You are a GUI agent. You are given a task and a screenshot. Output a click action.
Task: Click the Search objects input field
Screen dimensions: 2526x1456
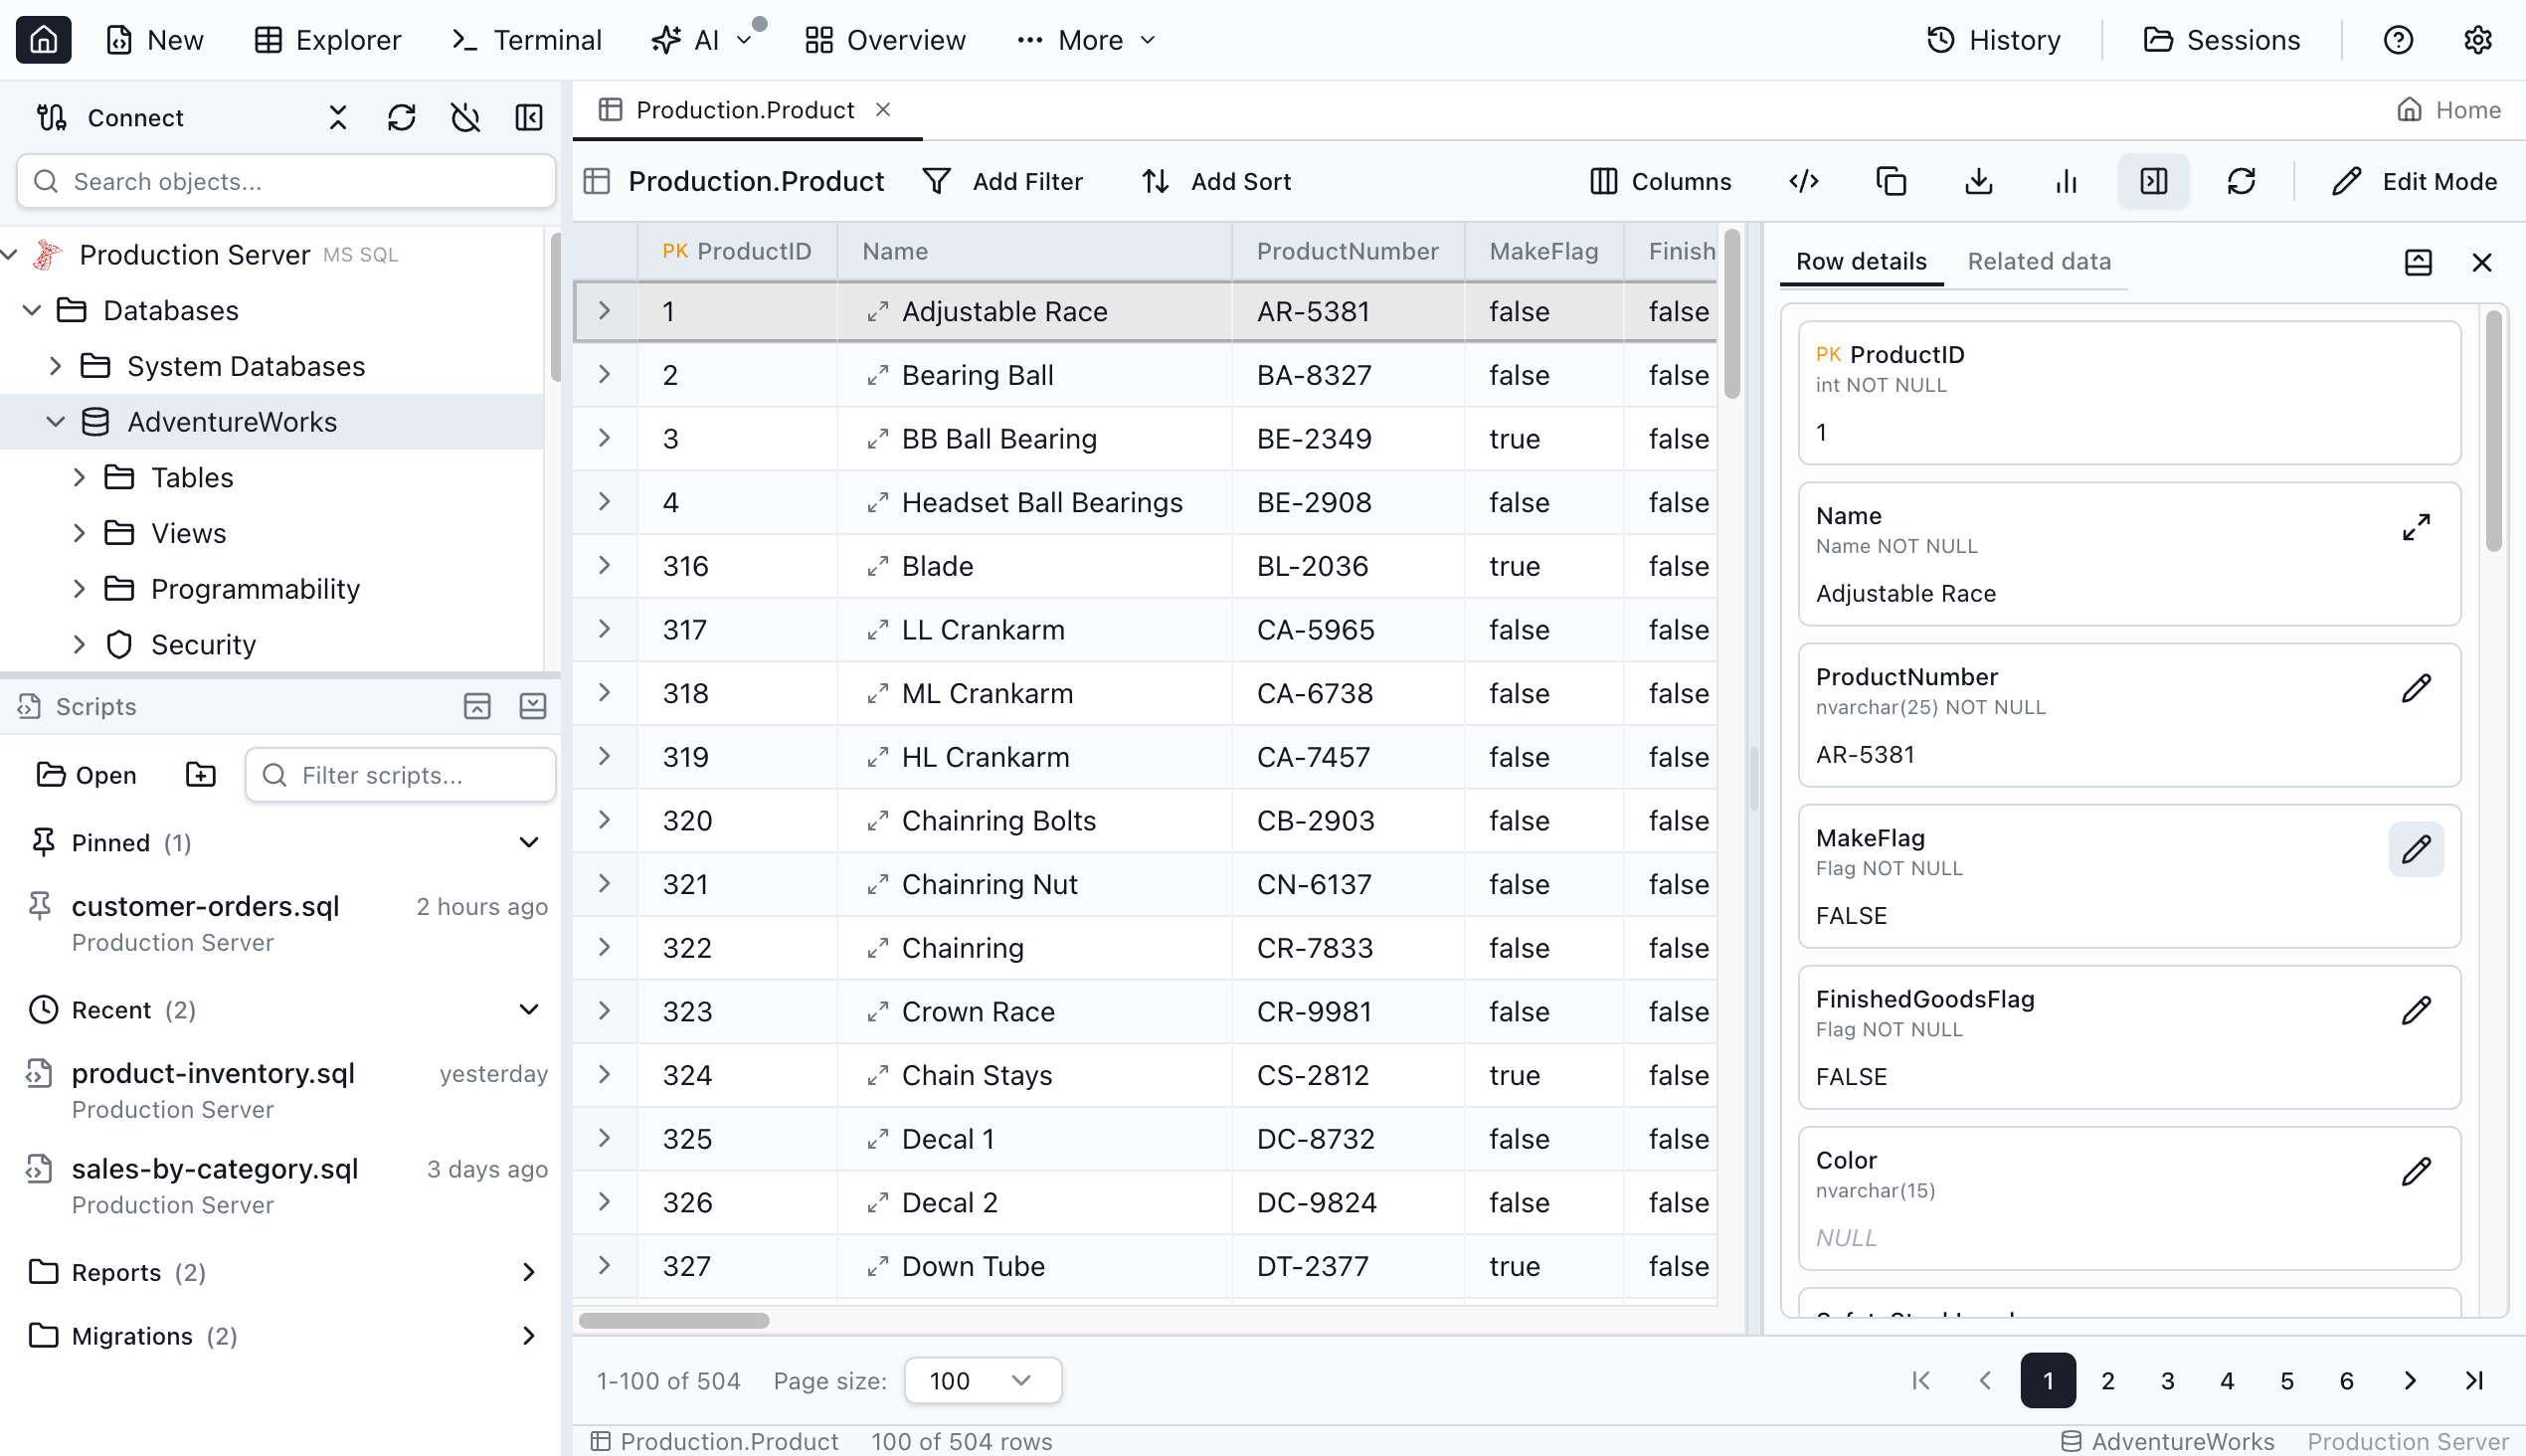coord(286,181)
